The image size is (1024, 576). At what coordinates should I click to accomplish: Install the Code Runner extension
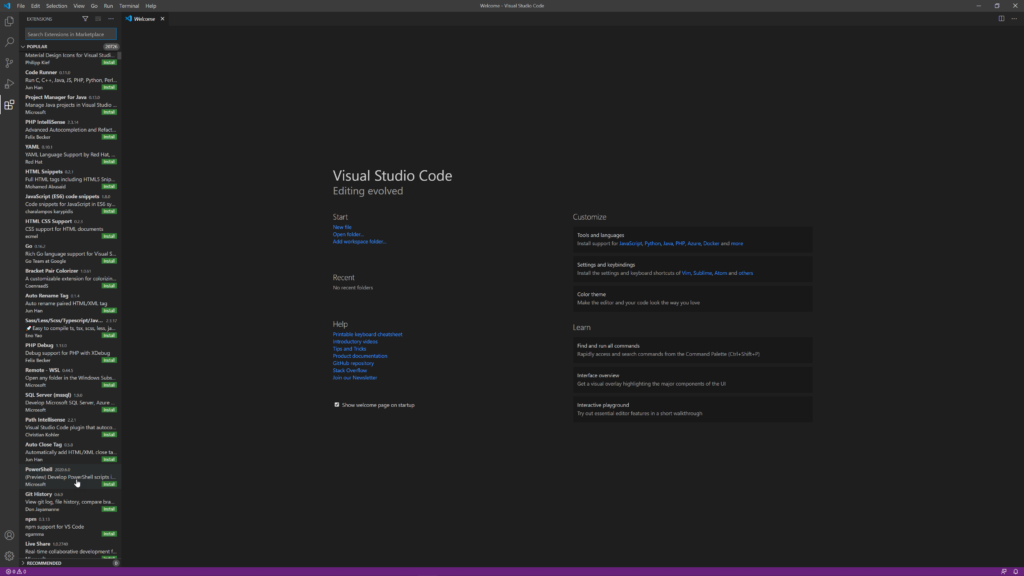point(109,88)
